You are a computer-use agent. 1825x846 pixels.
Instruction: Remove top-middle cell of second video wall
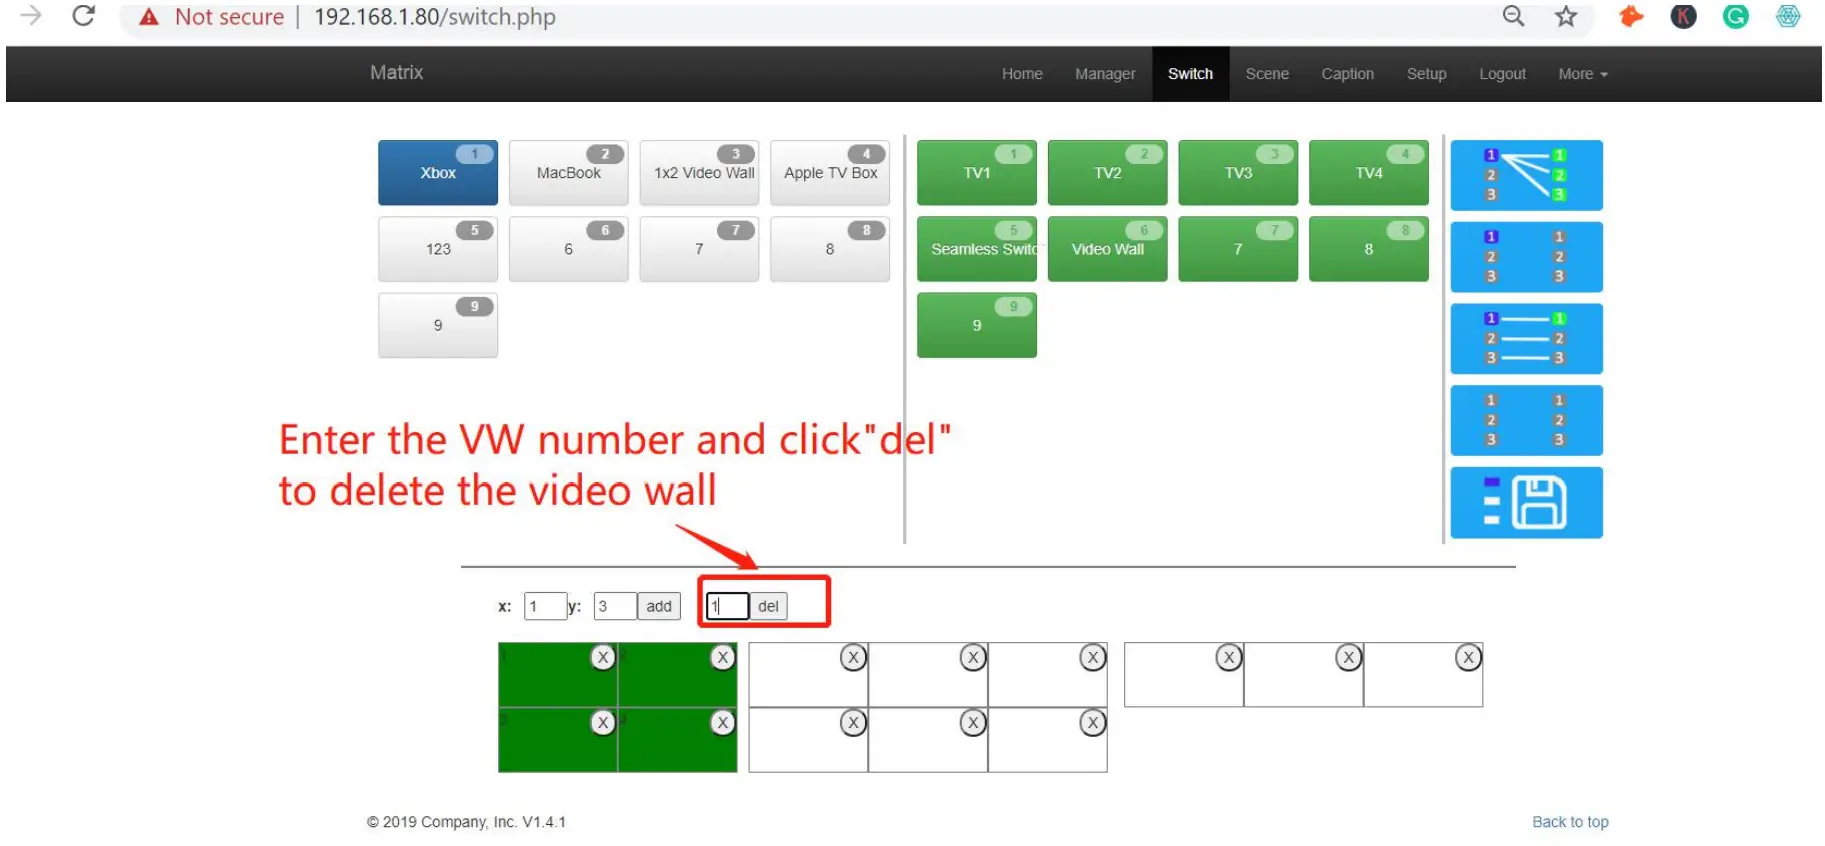973,657
